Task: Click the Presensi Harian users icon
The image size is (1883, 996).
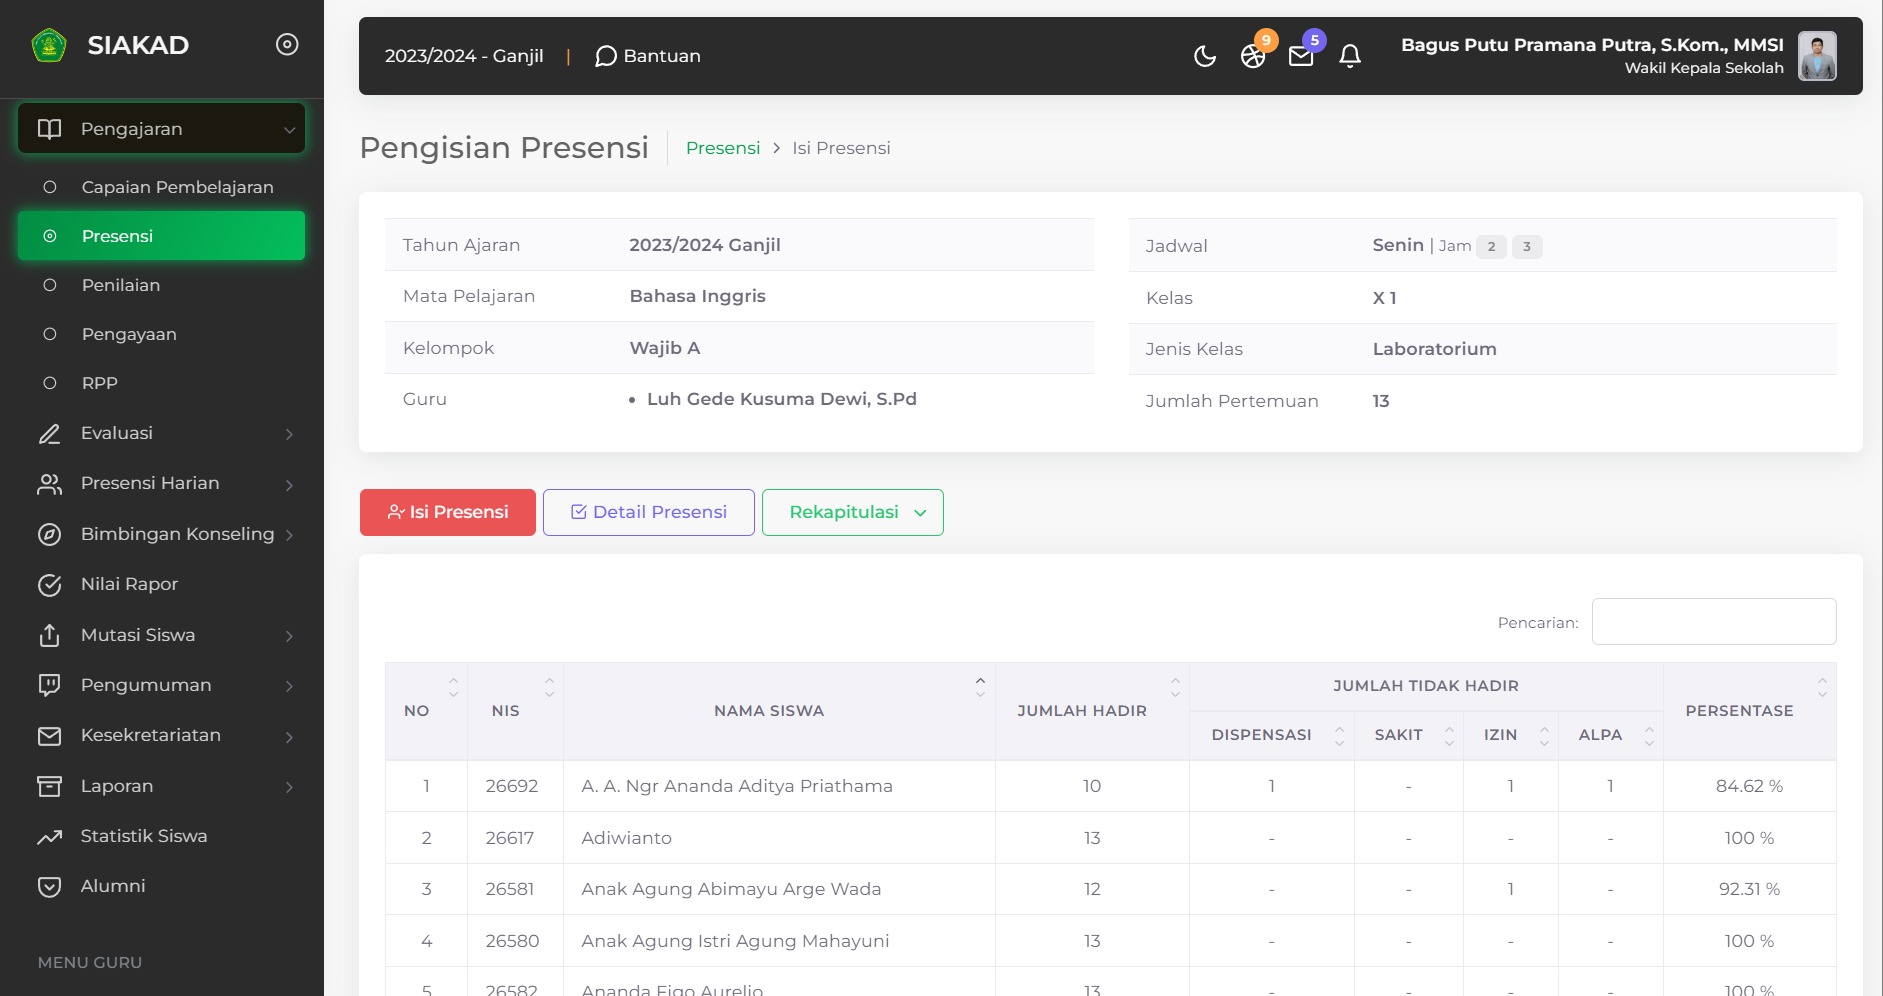Action: (x=49, y=484)
